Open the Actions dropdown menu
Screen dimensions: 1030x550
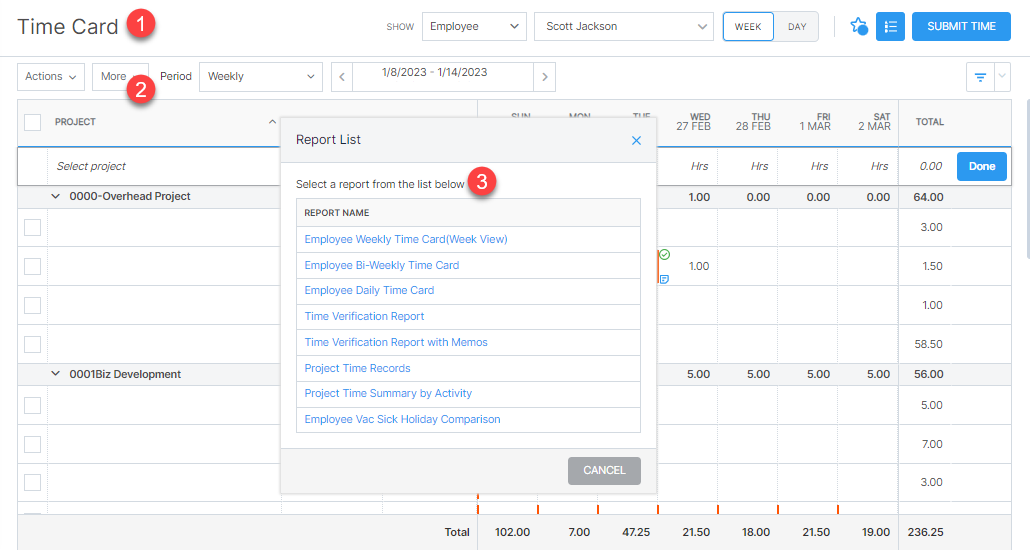click(51, 77)
